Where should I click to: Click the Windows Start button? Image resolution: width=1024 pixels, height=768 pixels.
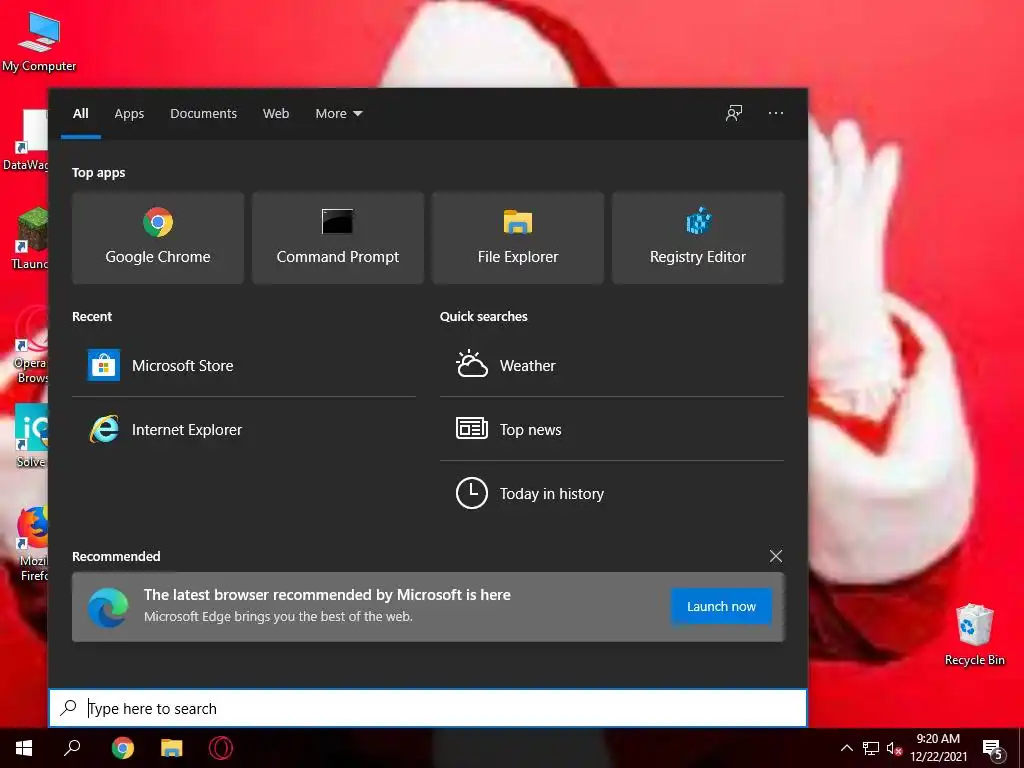(x=24, y=748)
